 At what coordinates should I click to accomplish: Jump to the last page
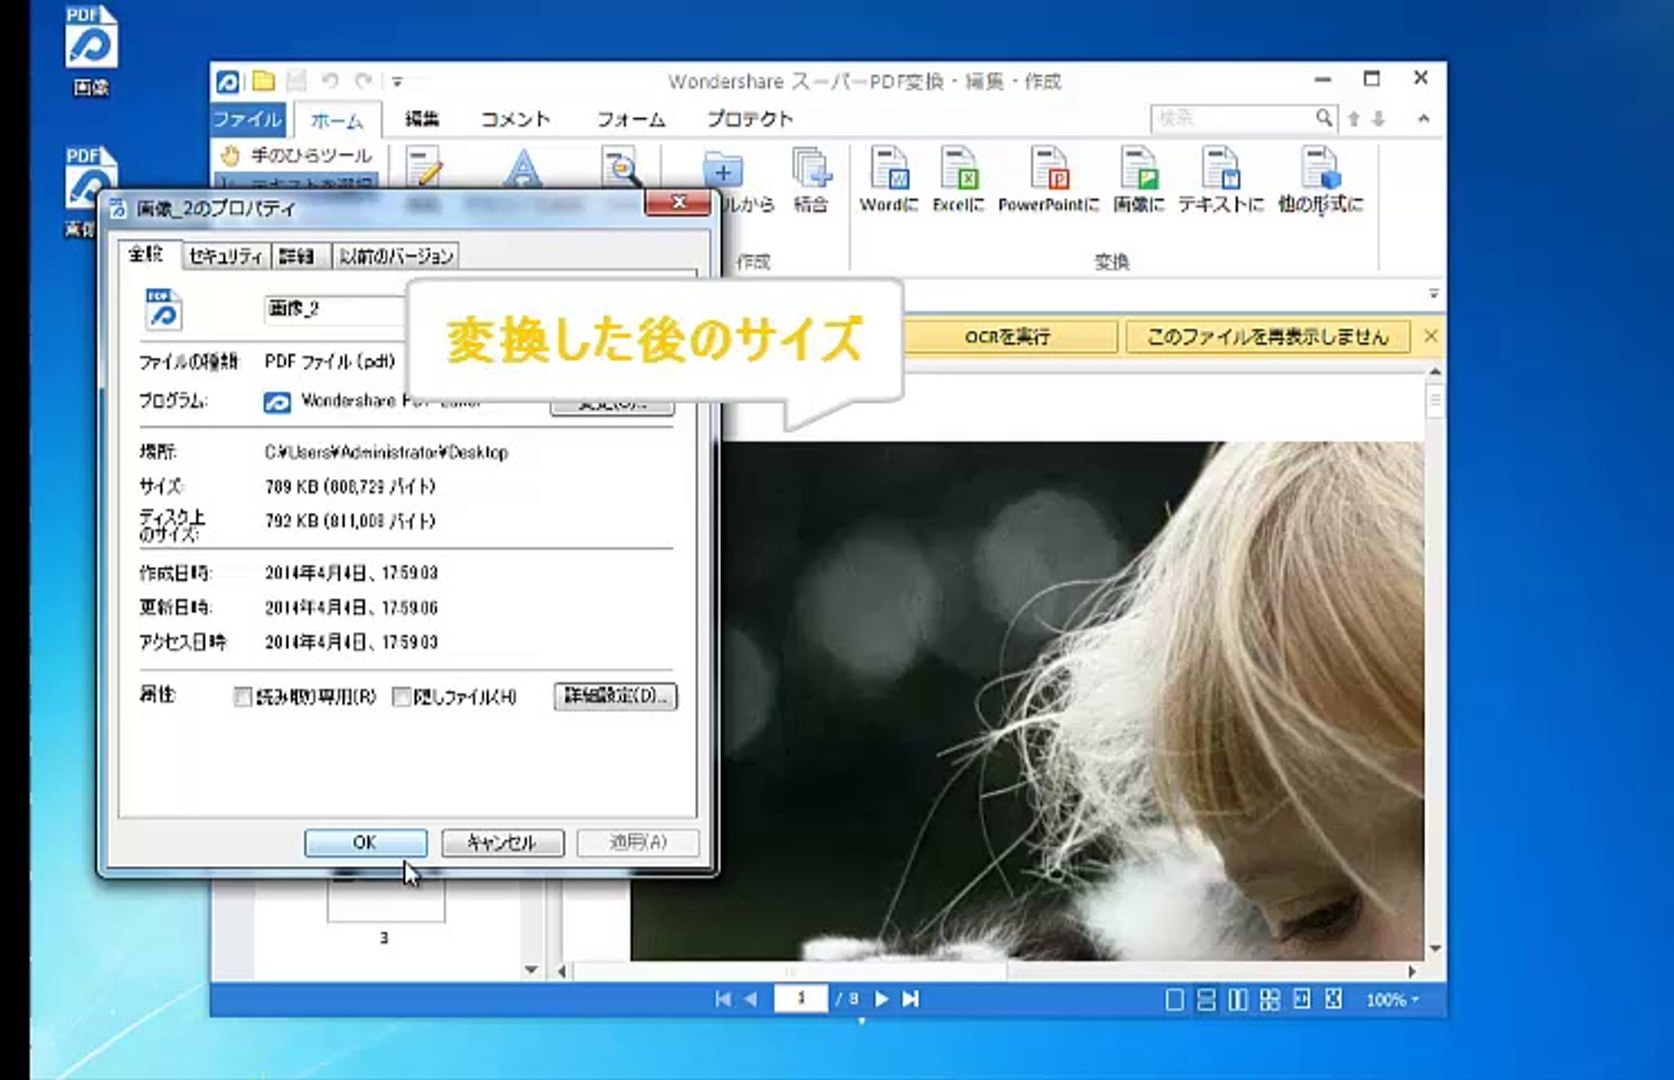(911, 999)
